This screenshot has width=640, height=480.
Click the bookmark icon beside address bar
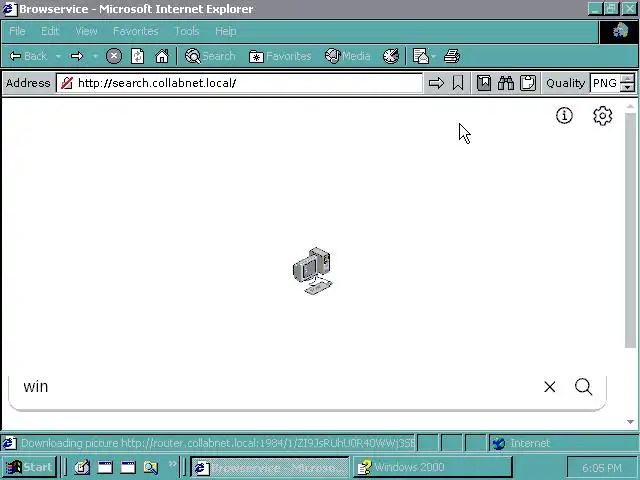point(458,83)
